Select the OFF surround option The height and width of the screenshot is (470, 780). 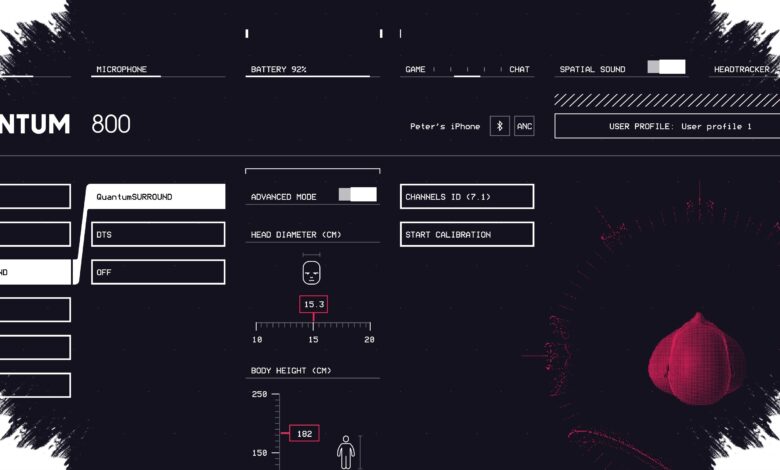(x=158, y=272)
